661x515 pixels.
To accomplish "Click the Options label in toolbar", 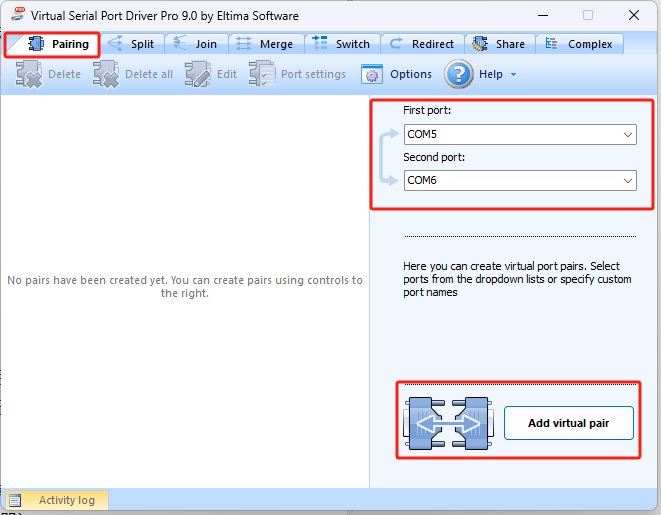I will coord(411,75).
